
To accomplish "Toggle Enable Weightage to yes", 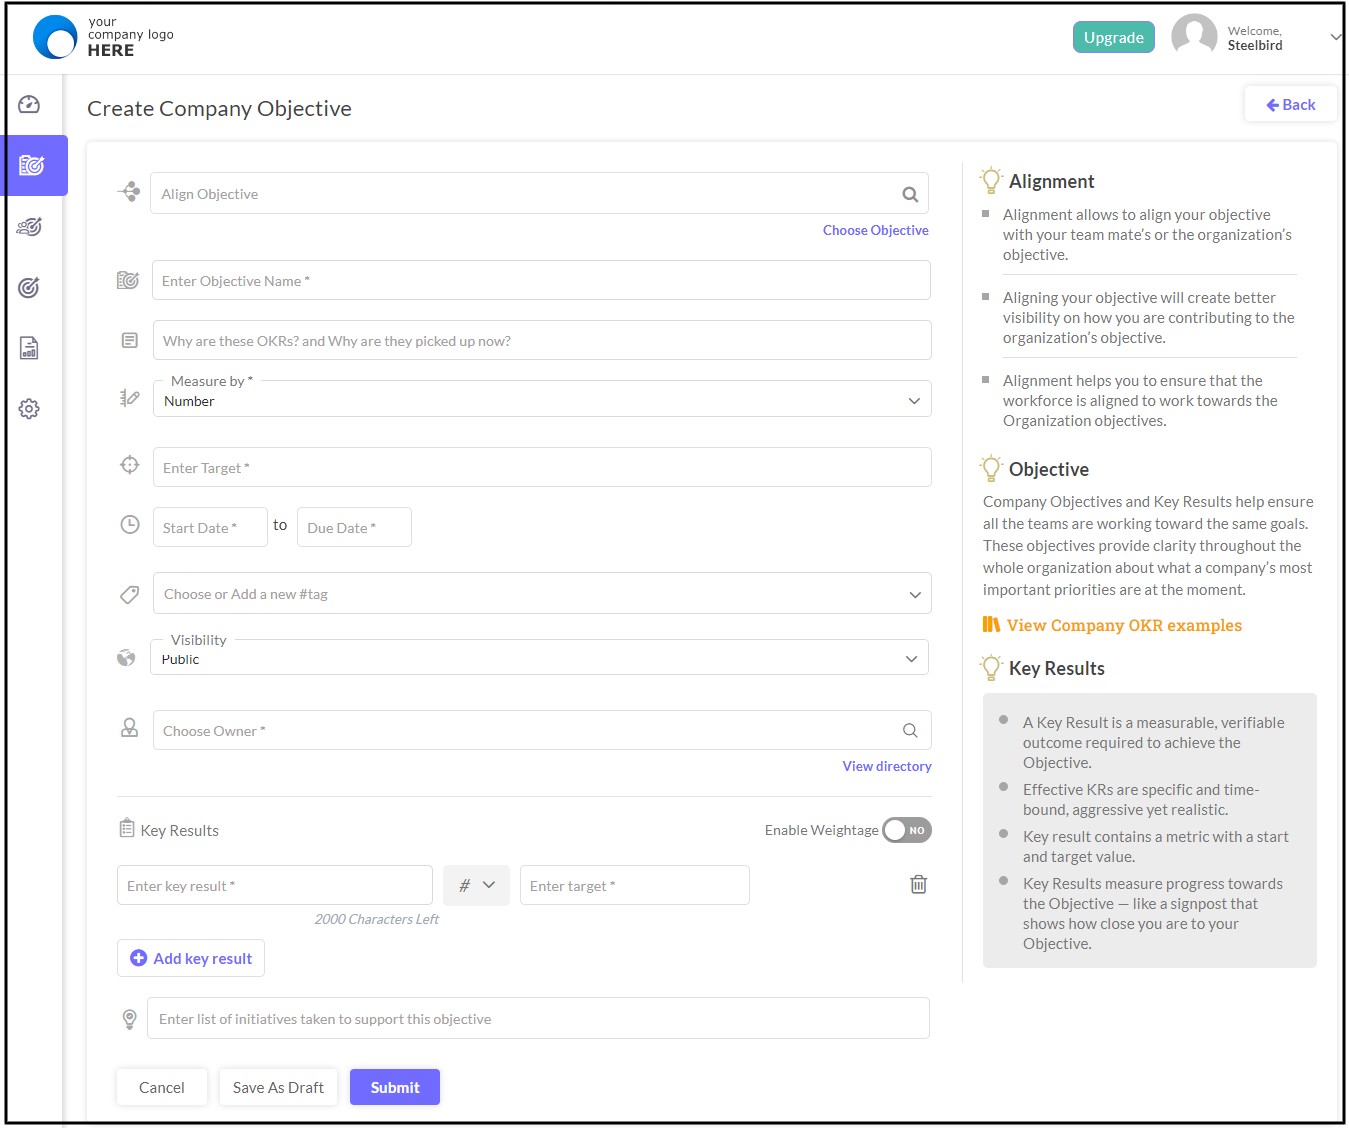I will [x=906, y=830].
